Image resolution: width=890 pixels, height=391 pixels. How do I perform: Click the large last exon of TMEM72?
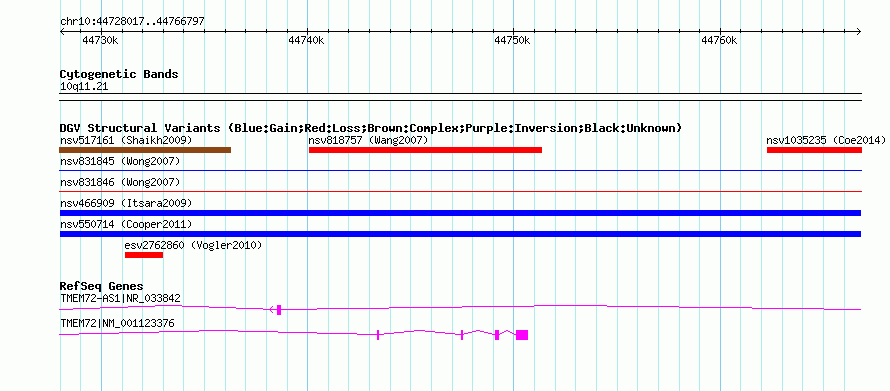(522, 335)
